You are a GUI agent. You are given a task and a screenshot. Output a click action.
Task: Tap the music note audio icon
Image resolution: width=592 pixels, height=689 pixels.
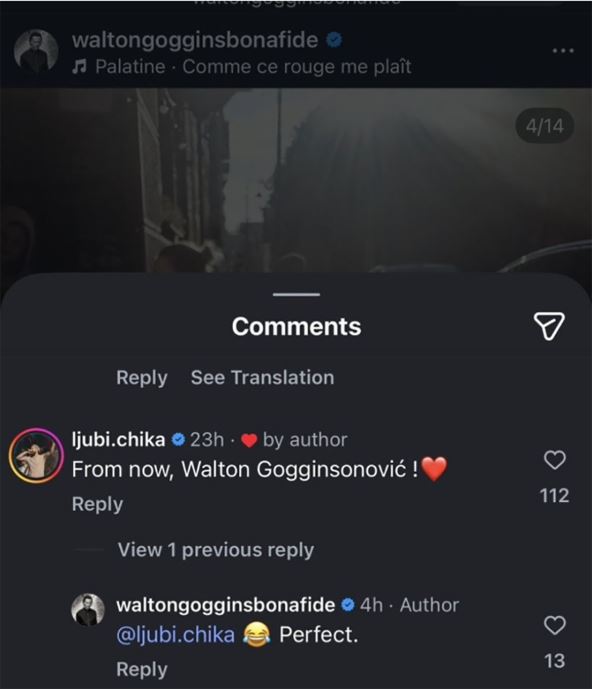point(79,67)
